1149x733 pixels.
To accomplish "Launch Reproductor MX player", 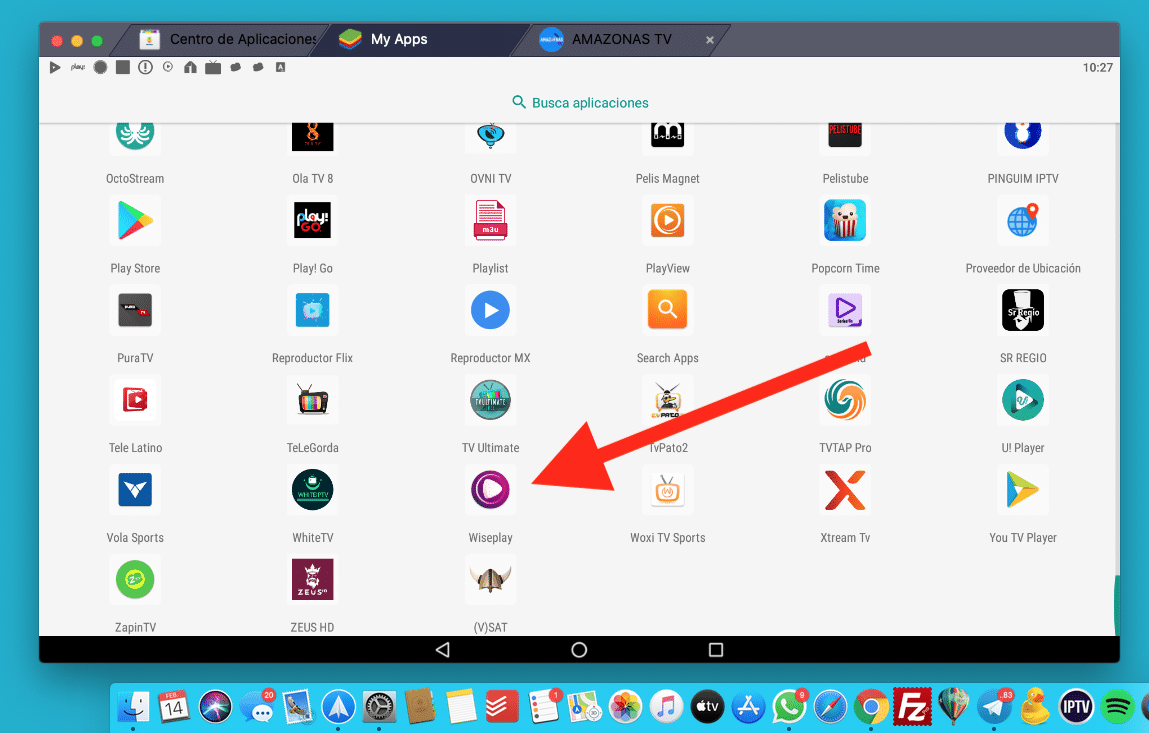I will coord(490,311).
